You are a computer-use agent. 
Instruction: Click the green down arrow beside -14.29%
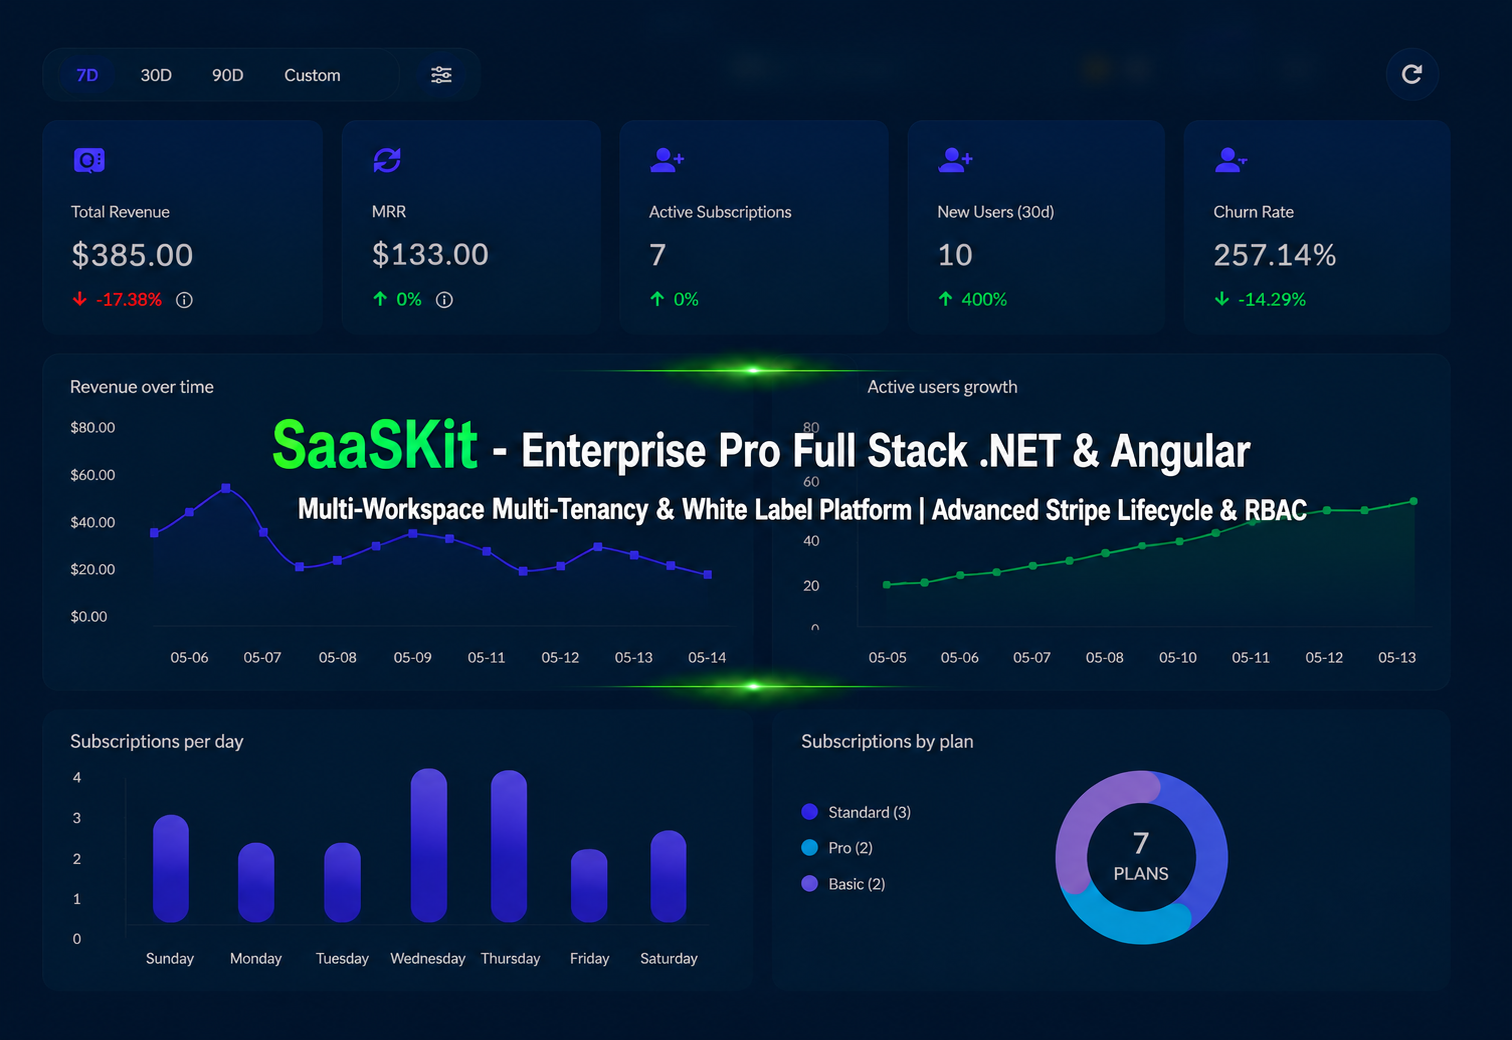(x=1221, y=299)
